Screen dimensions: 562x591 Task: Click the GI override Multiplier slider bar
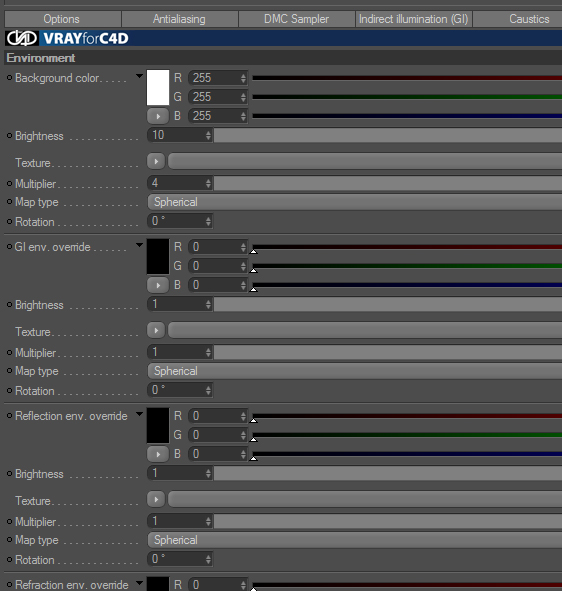point(388,352)
